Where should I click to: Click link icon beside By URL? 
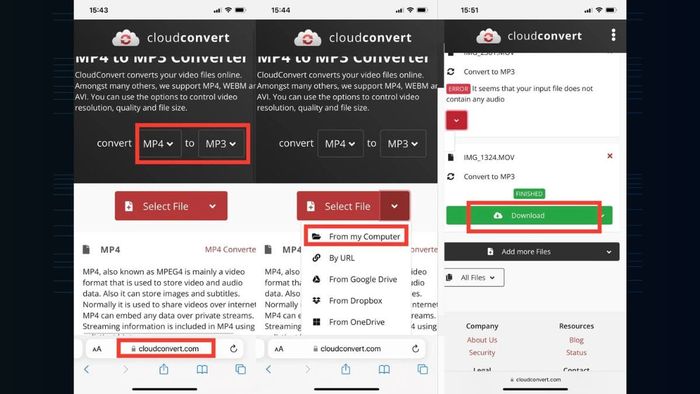coord(317,258)
